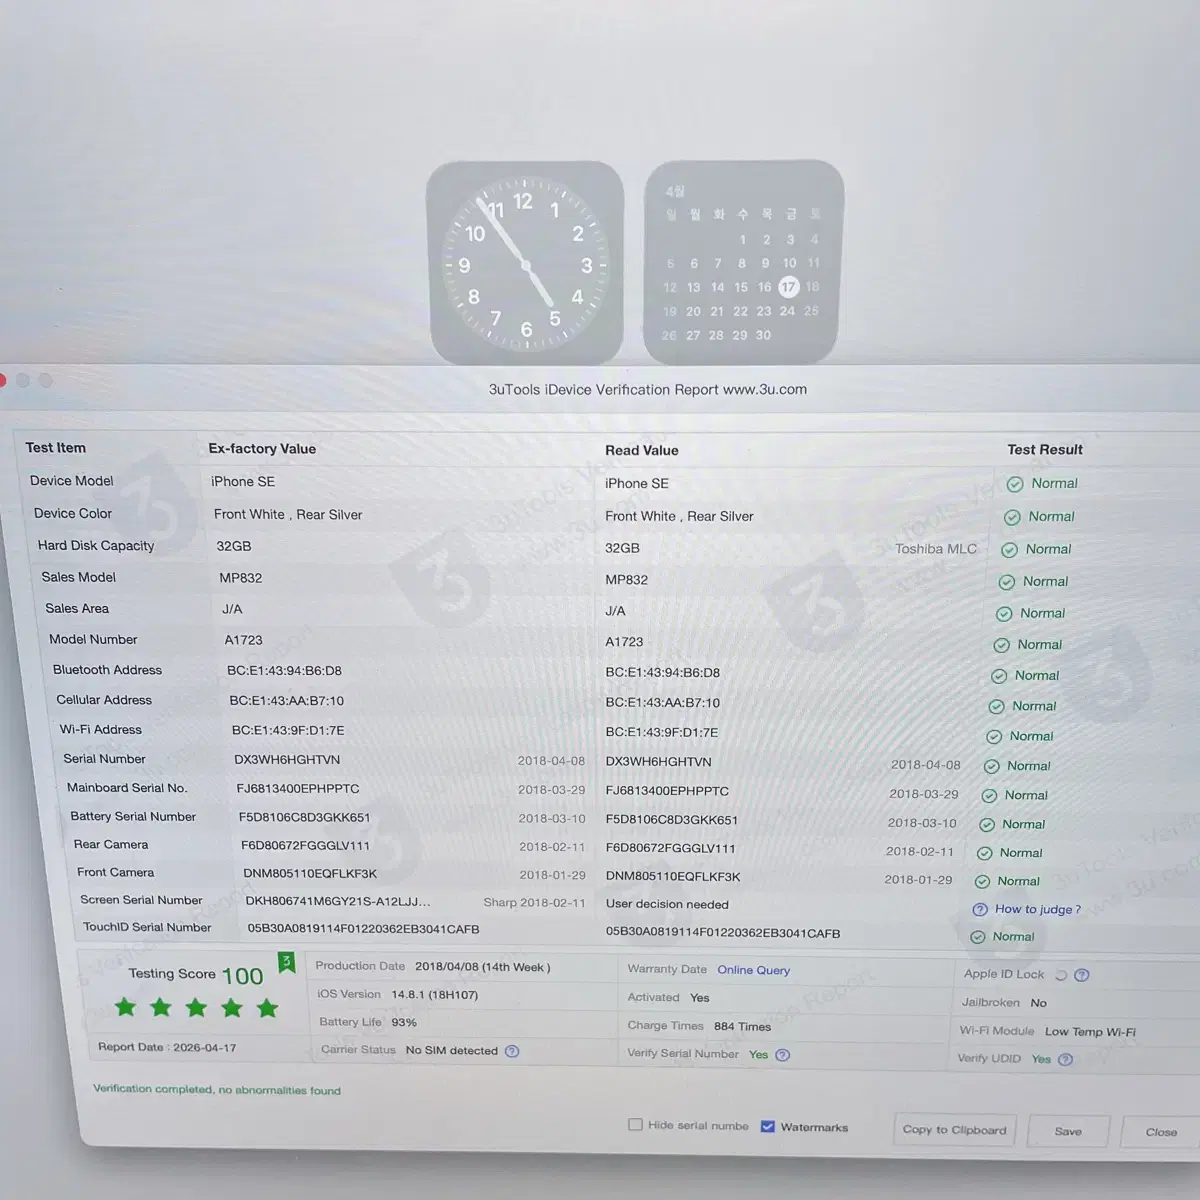Screen dimensions: 1200x1200
Task: Click help icon beside Verify UDID
Action: click(1066, 1060)
